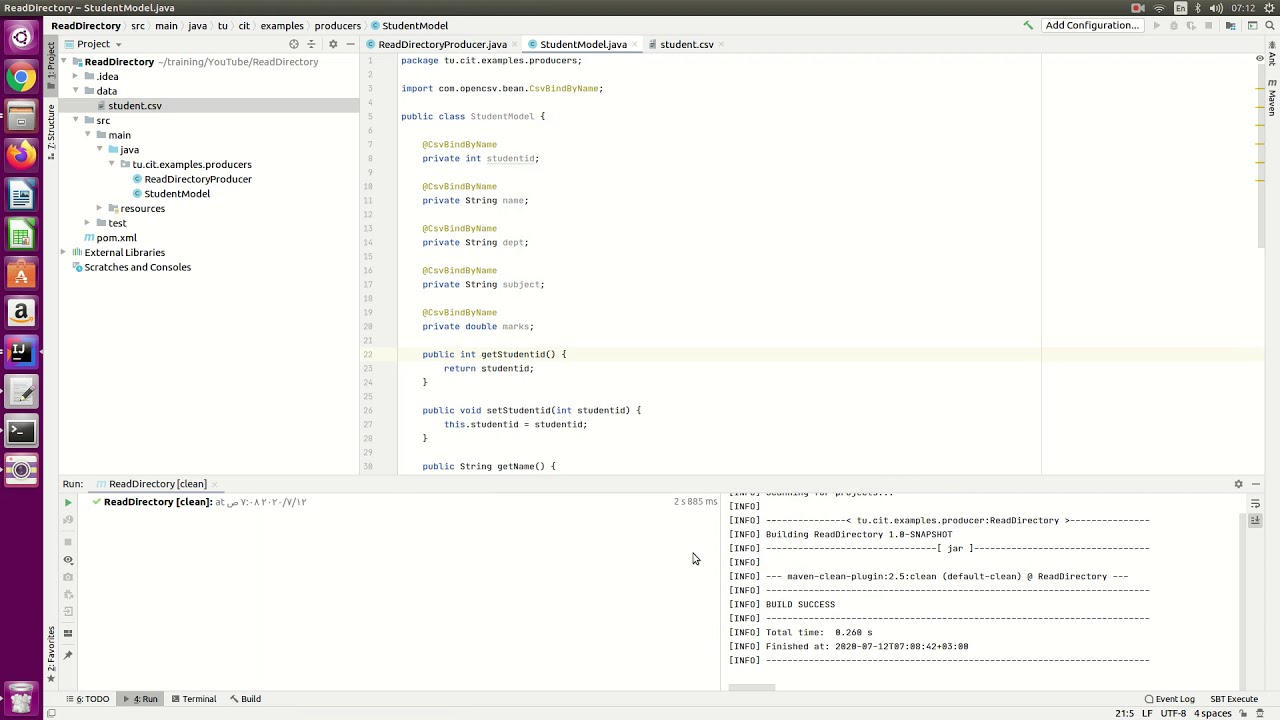Collapse the data folder
The width and height of the screenshot is (1280, 720).
[x=76, y=91]
